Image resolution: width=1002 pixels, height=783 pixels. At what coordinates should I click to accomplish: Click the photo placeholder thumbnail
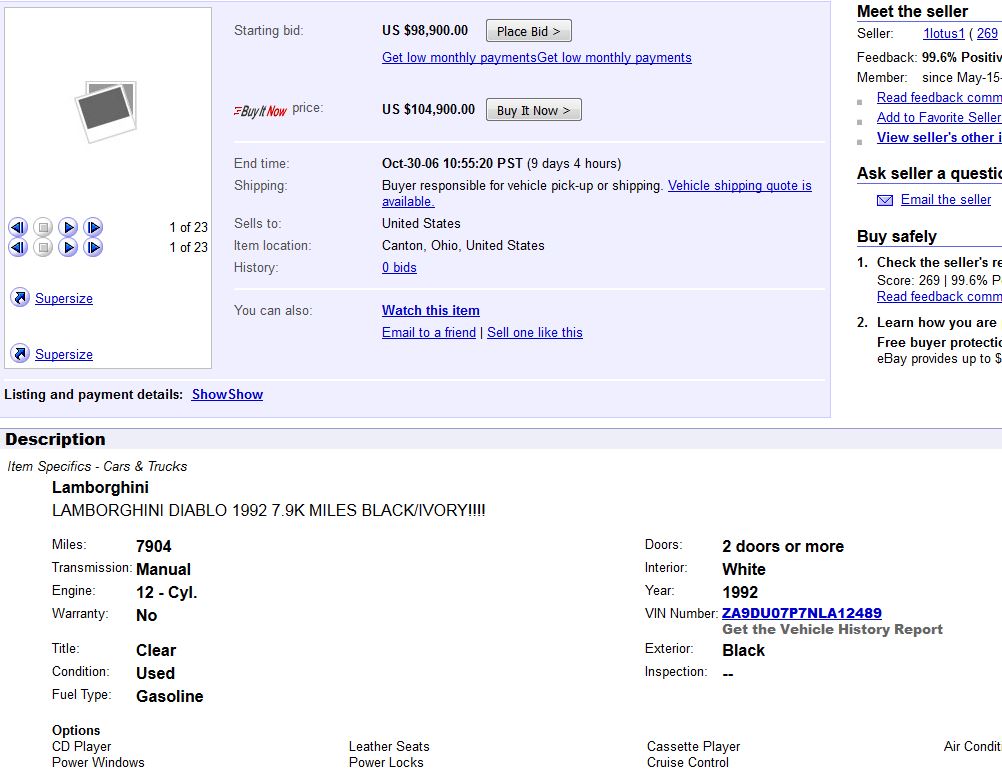coord(106,111)
